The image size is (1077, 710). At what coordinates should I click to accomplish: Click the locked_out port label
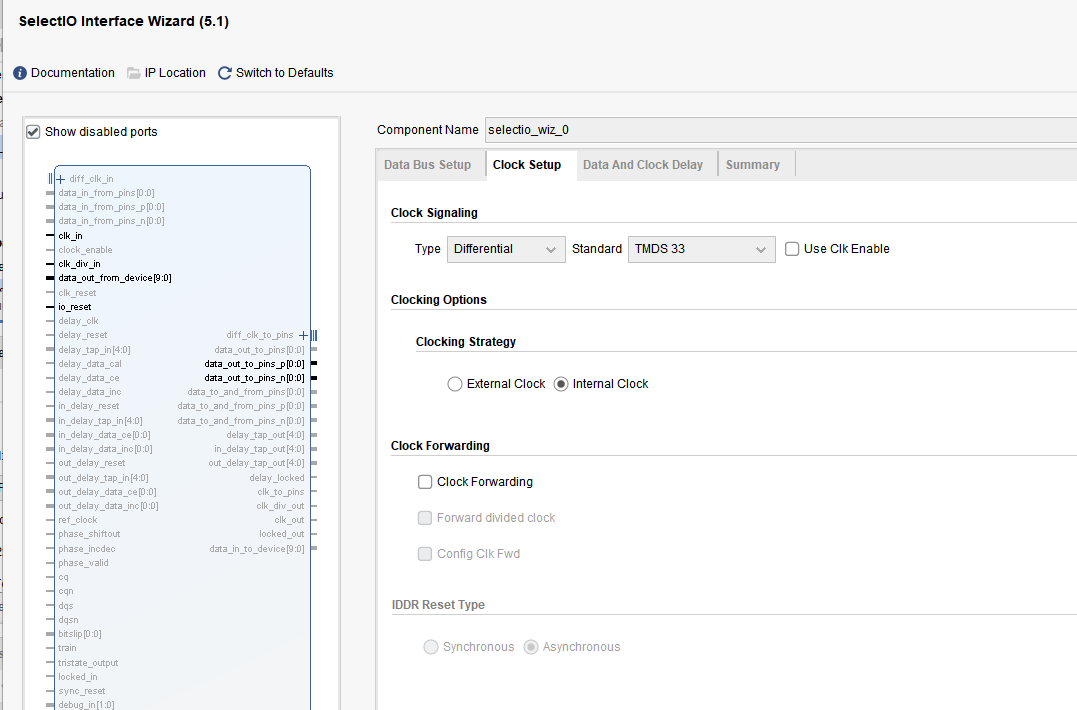282,534
